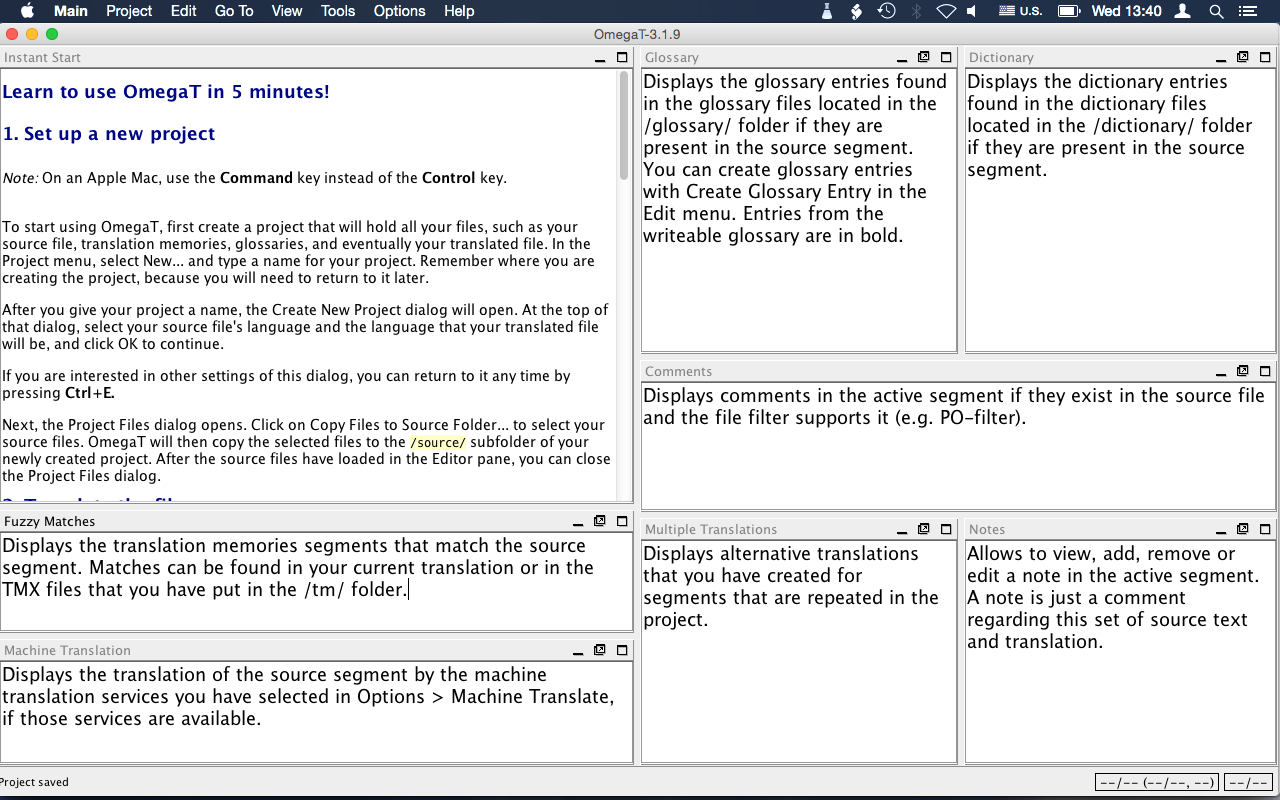Maximize the Multiple Translations pane
The image size is (1280, 800).
click(946, 529)
